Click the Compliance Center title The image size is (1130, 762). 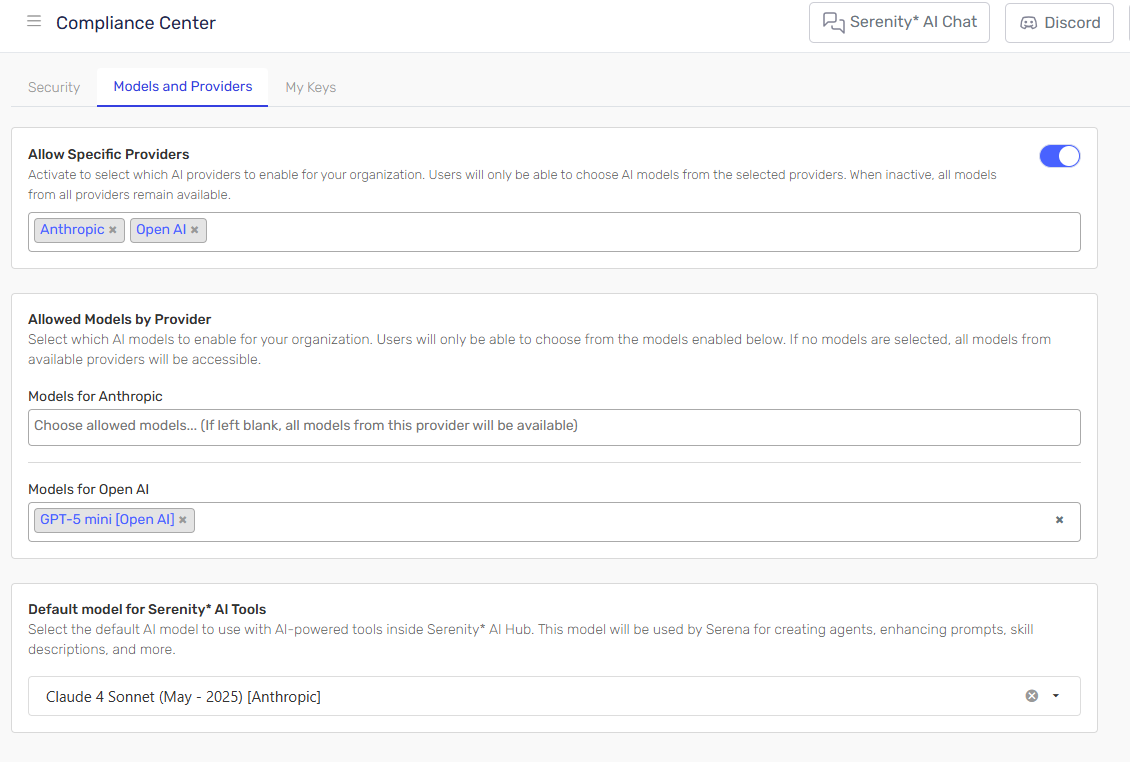[135, 23]
